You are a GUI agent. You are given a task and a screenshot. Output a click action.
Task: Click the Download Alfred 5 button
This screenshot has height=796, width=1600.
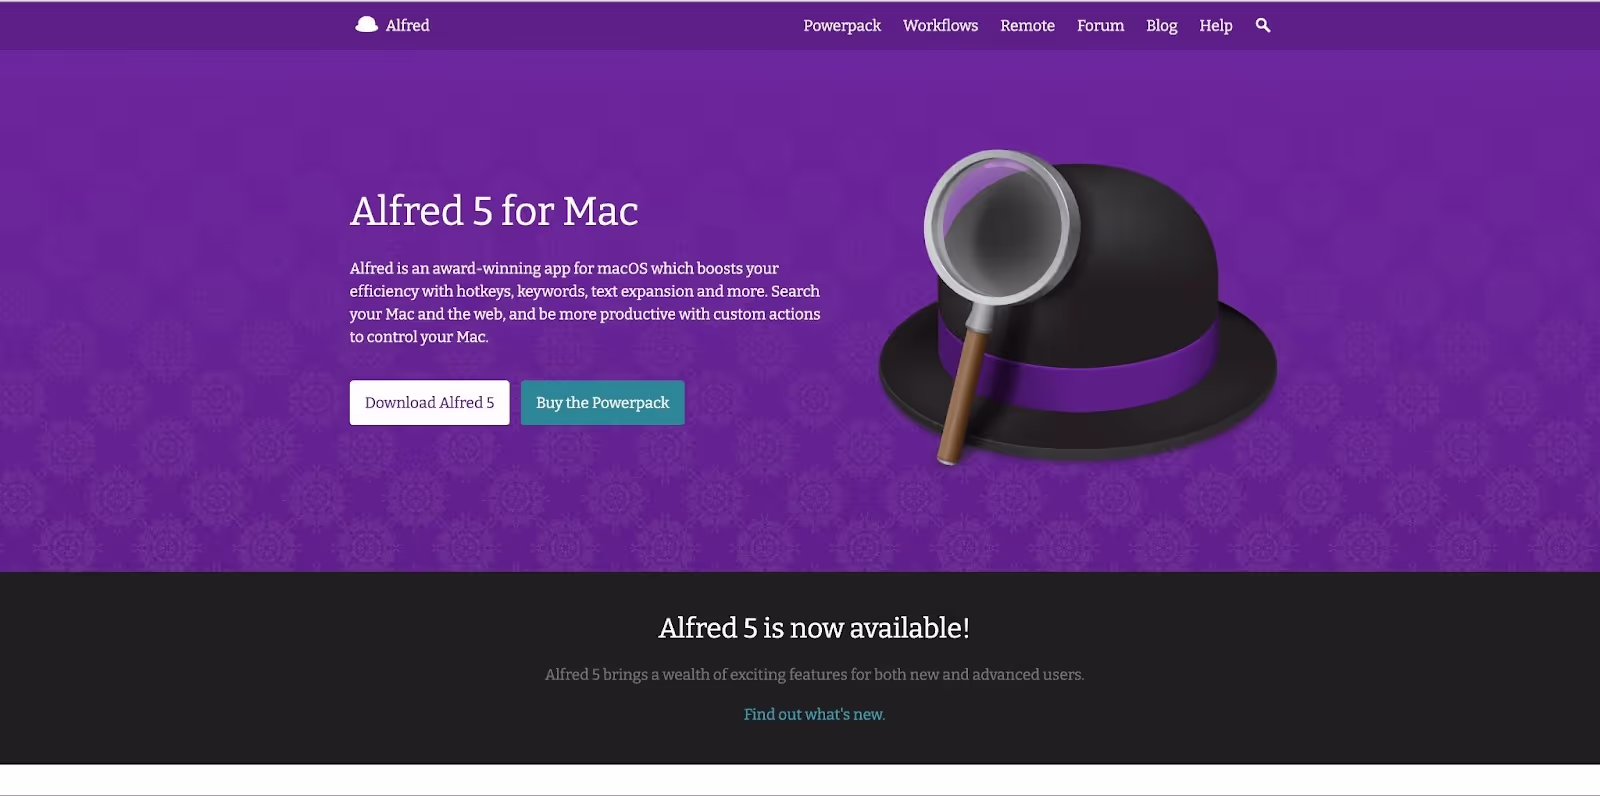[429, 402]
